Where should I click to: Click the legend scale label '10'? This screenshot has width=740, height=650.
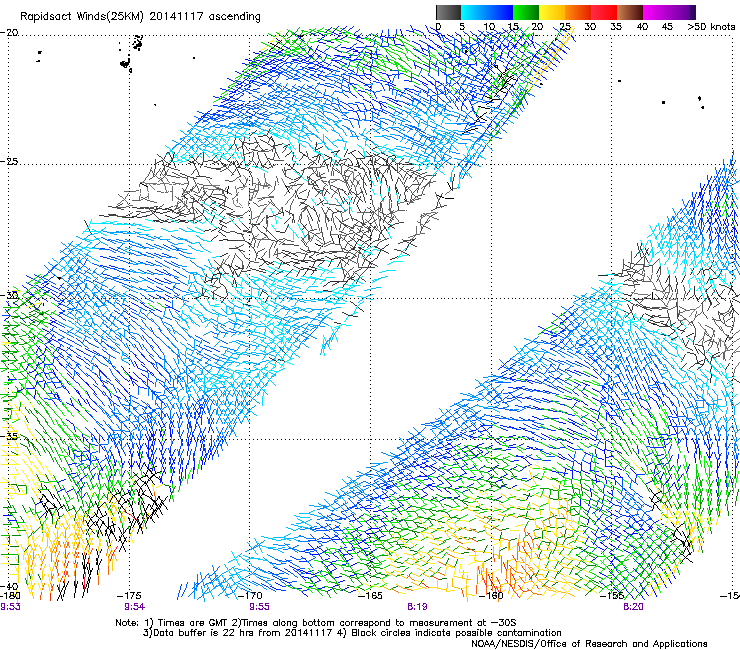[489, 26]
